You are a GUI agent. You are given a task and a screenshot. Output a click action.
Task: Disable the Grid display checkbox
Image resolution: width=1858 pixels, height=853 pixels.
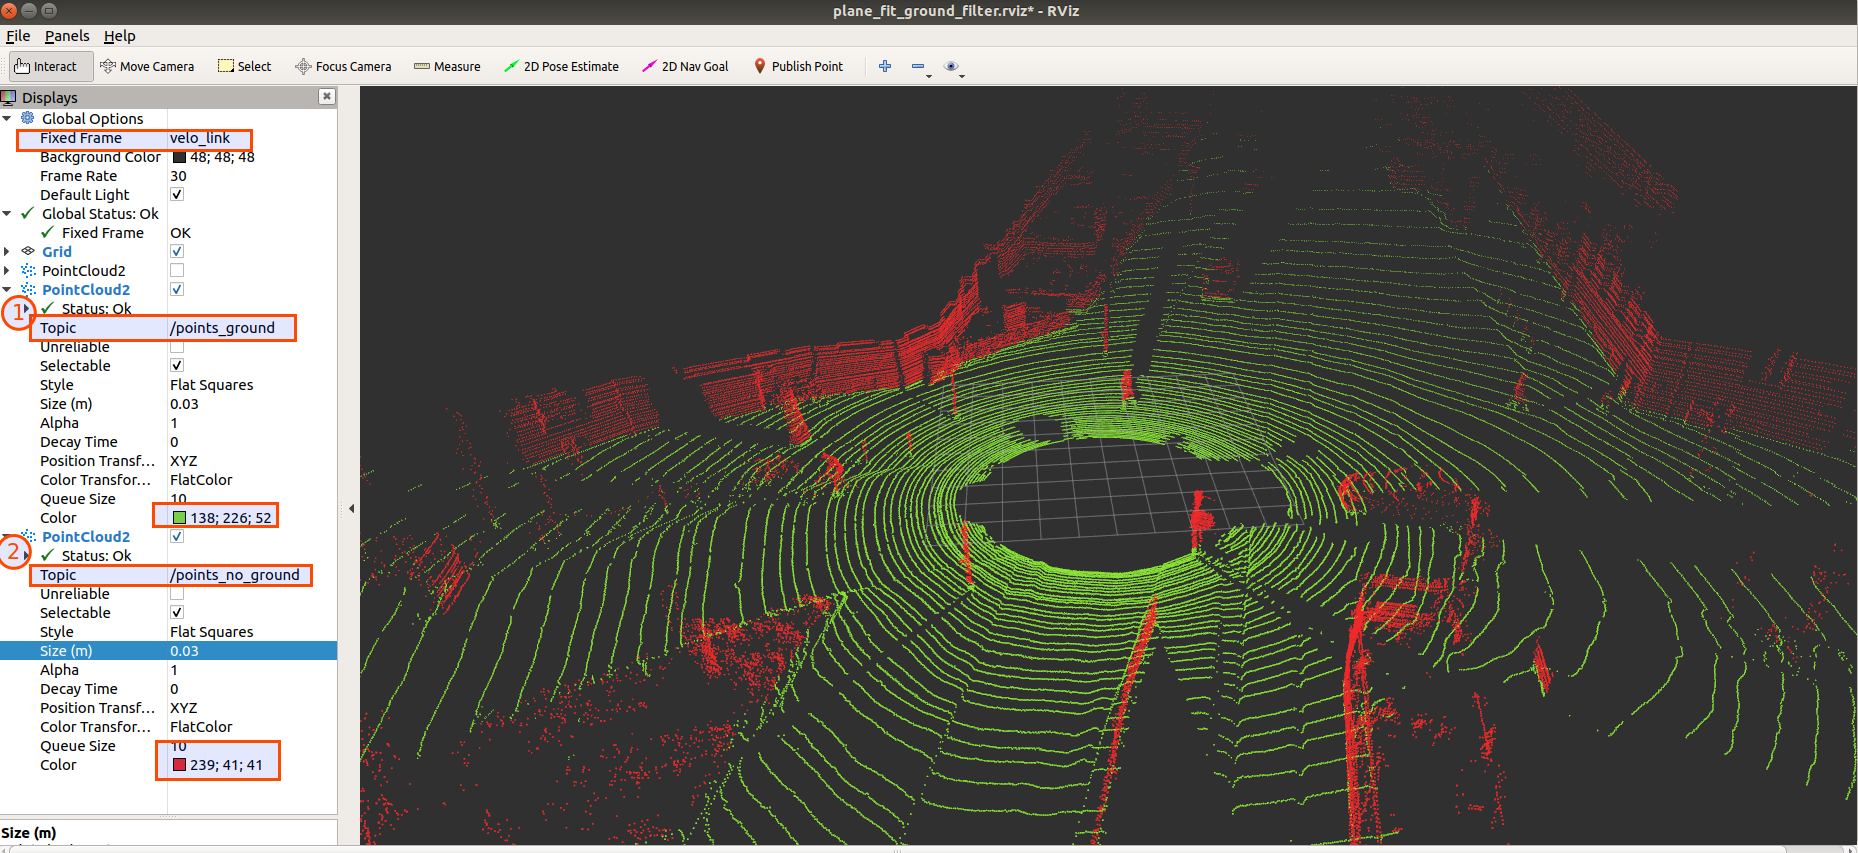[x=177, y=251]
